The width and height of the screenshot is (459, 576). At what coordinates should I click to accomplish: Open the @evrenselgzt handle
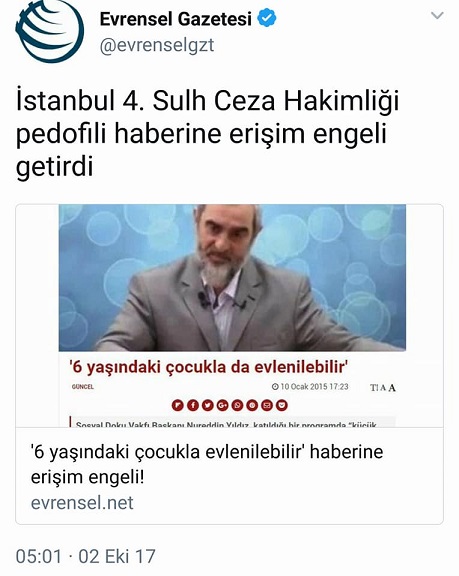[157, 46]
